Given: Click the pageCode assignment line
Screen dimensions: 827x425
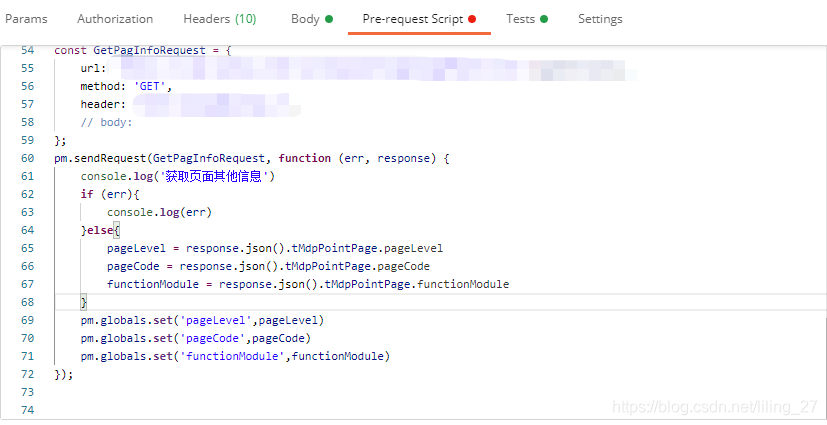Looking at the screenshot, I should pyautogui.click(x=268, y=266).
